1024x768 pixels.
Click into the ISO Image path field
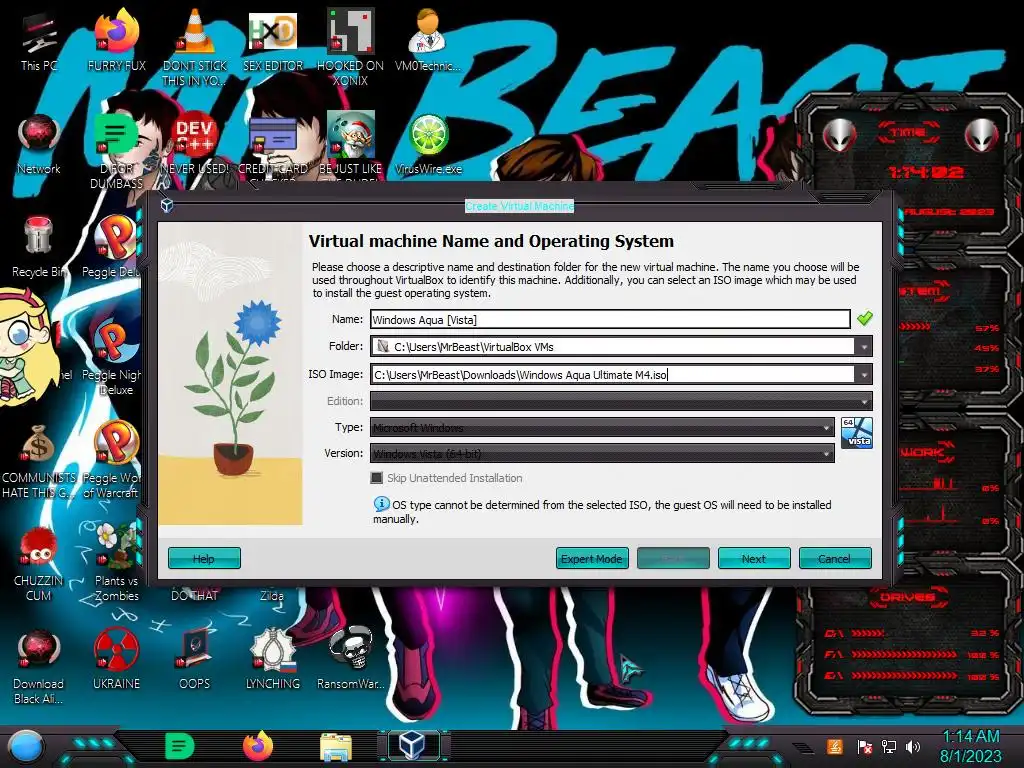click(x=613, y=375)
